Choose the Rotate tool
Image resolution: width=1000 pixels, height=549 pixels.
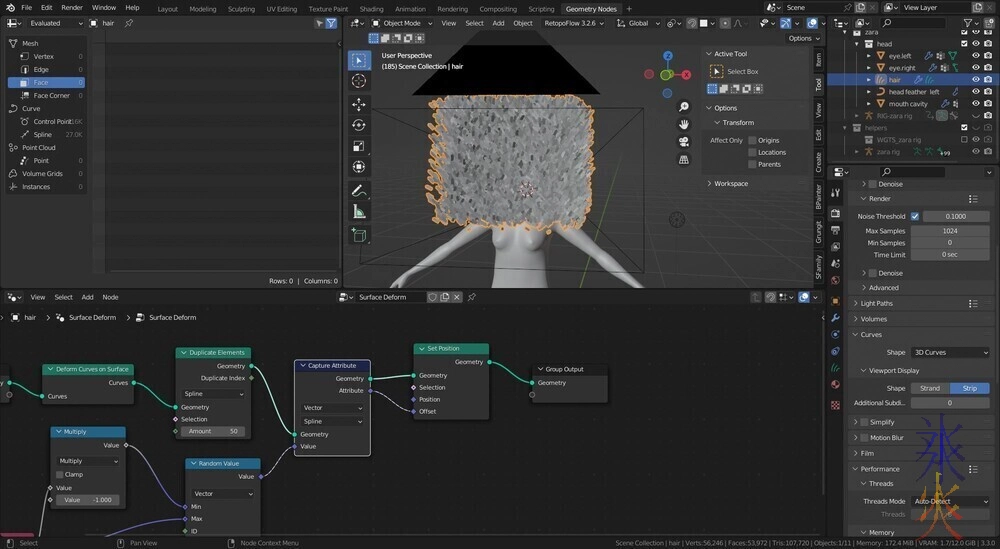tap(359, 125)
